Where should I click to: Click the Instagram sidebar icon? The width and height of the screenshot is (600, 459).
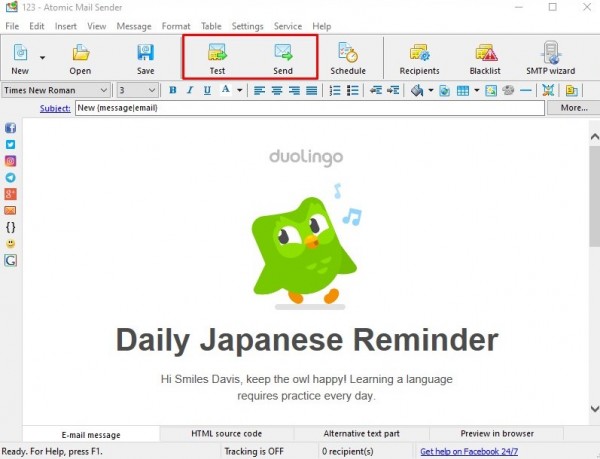click(x=10, y=161)
